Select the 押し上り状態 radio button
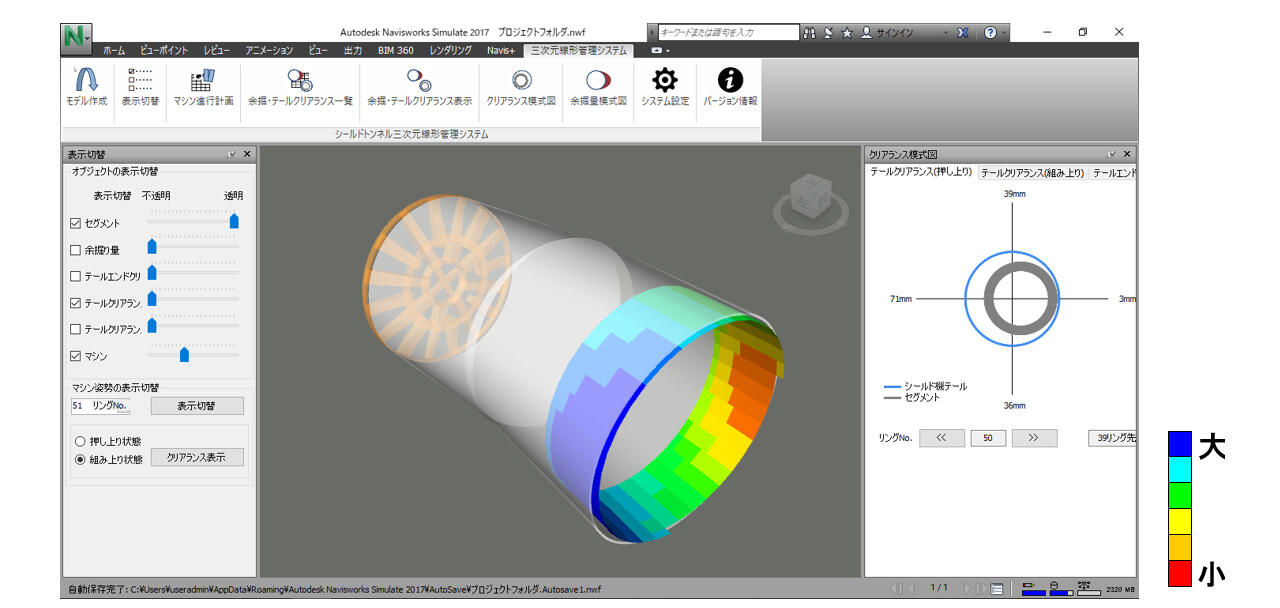 point(80,441)
